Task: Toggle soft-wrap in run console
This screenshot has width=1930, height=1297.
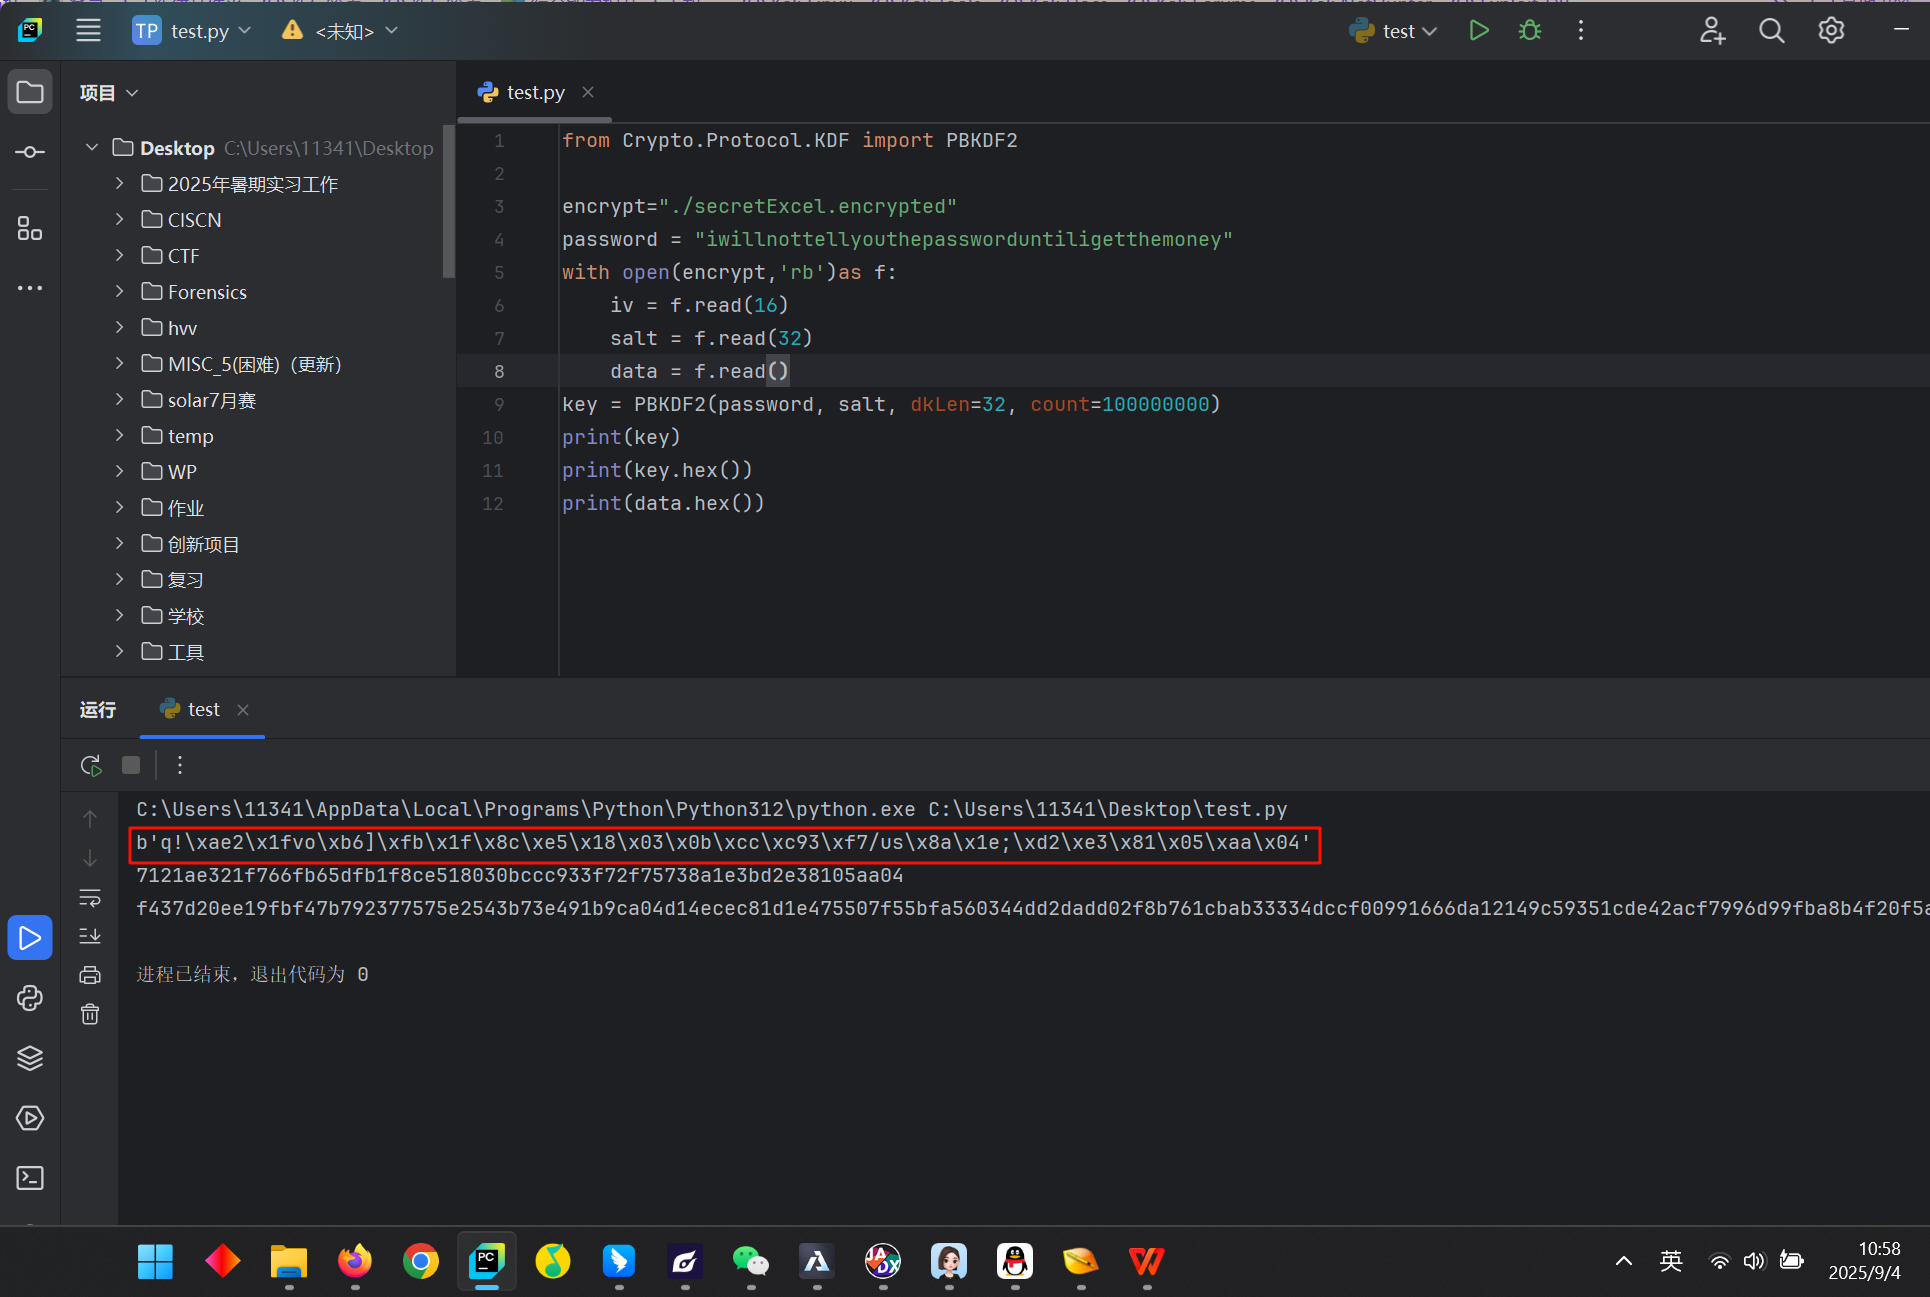Action: (x=90, y=897)
